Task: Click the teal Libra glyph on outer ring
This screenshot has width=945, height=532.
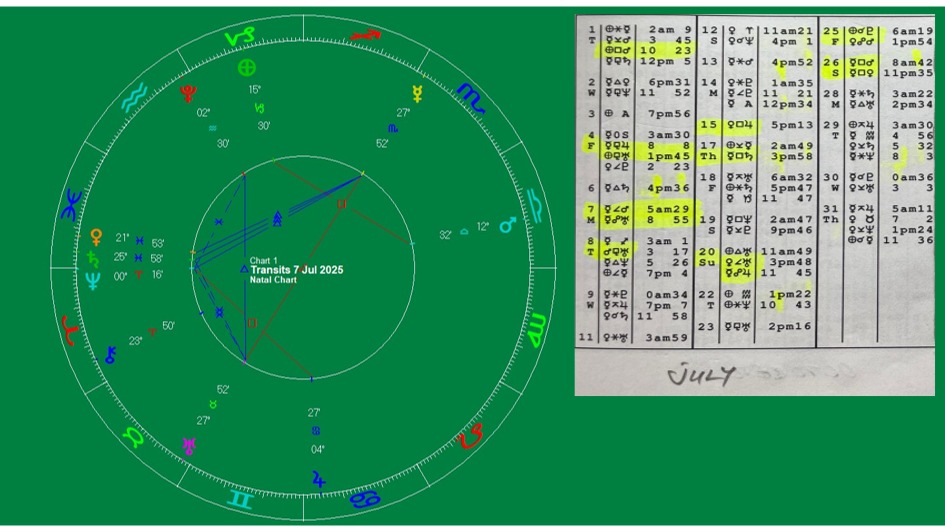Action: 534,205
